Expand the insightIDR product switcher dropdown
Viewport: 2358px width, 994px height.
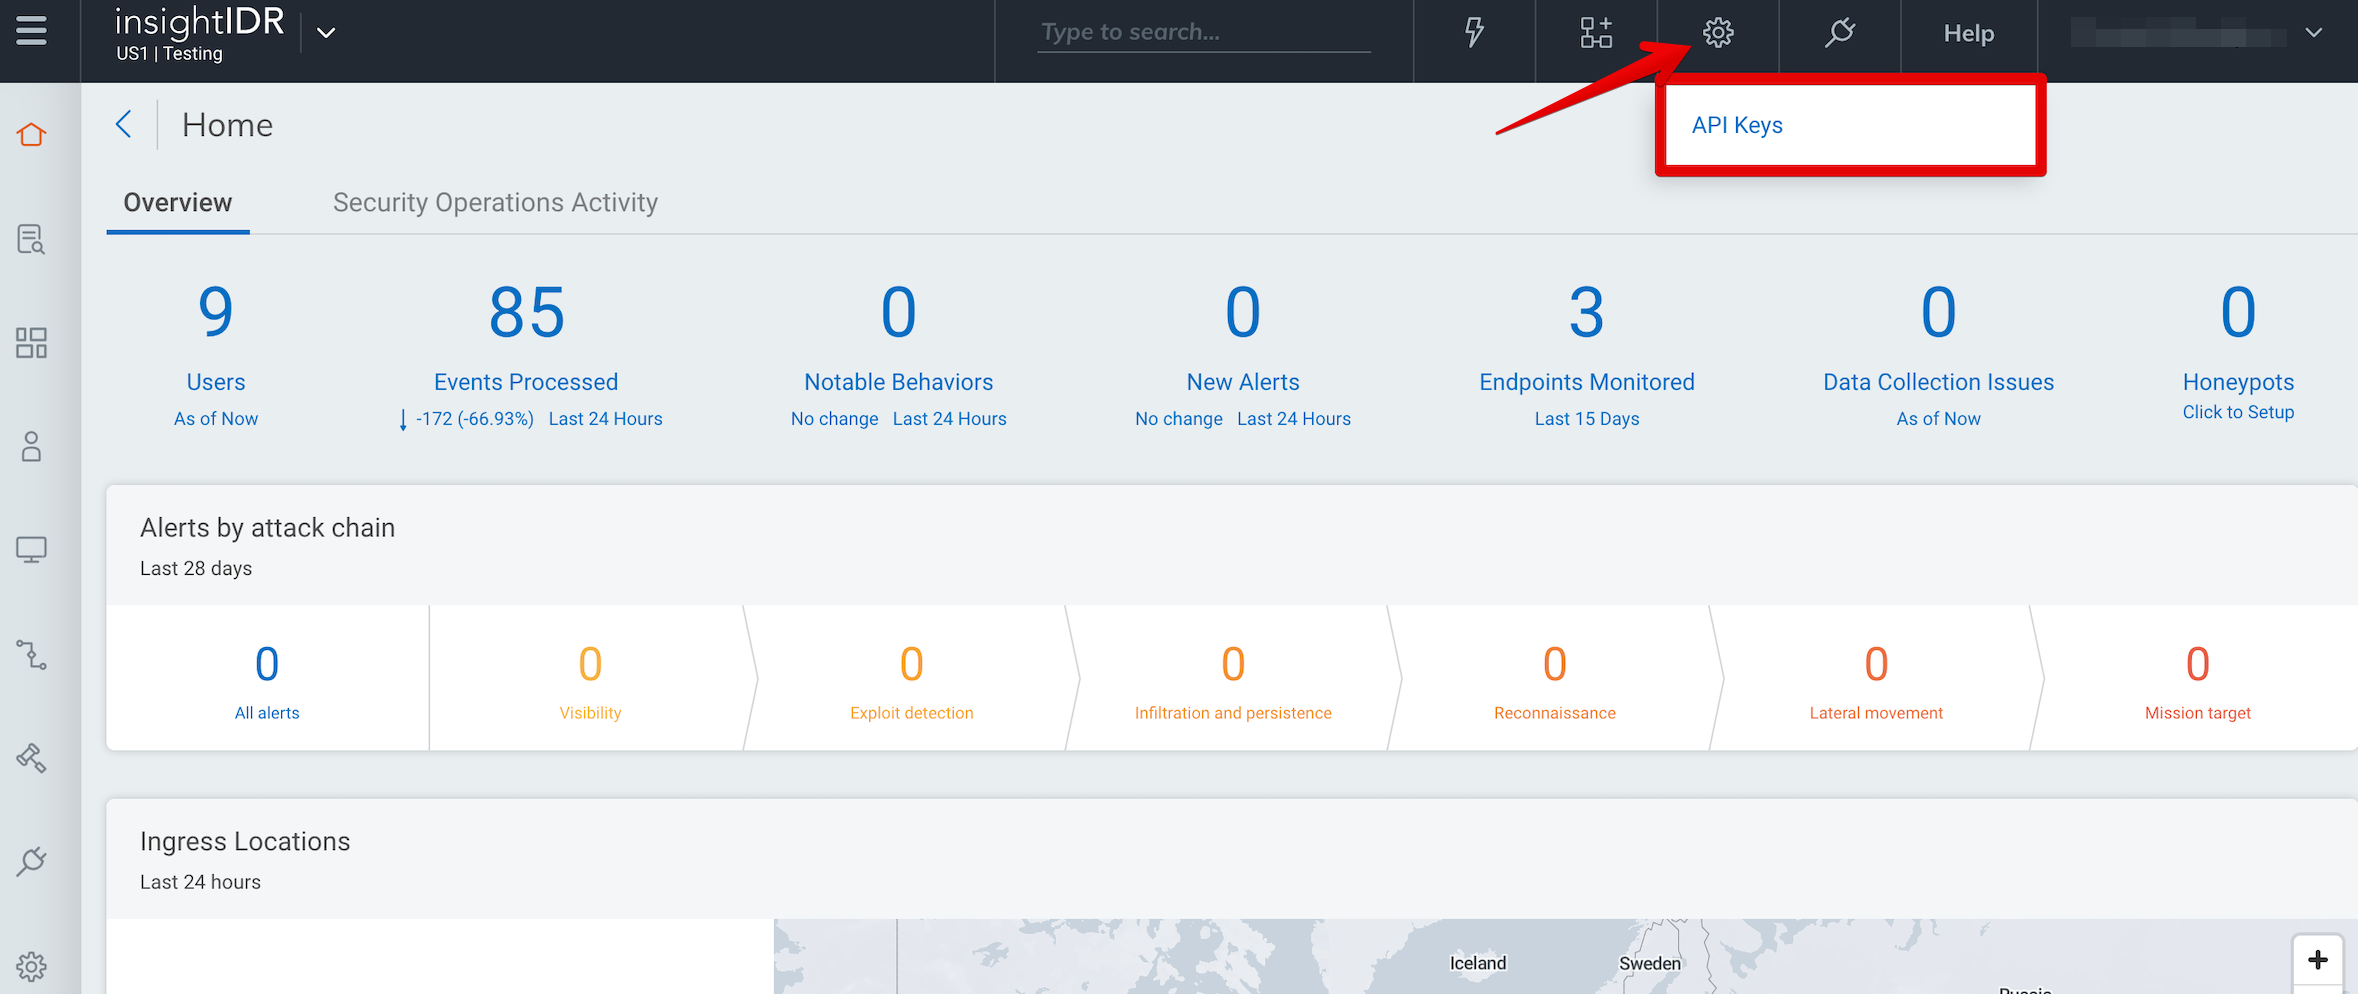[x=326, y=33]
